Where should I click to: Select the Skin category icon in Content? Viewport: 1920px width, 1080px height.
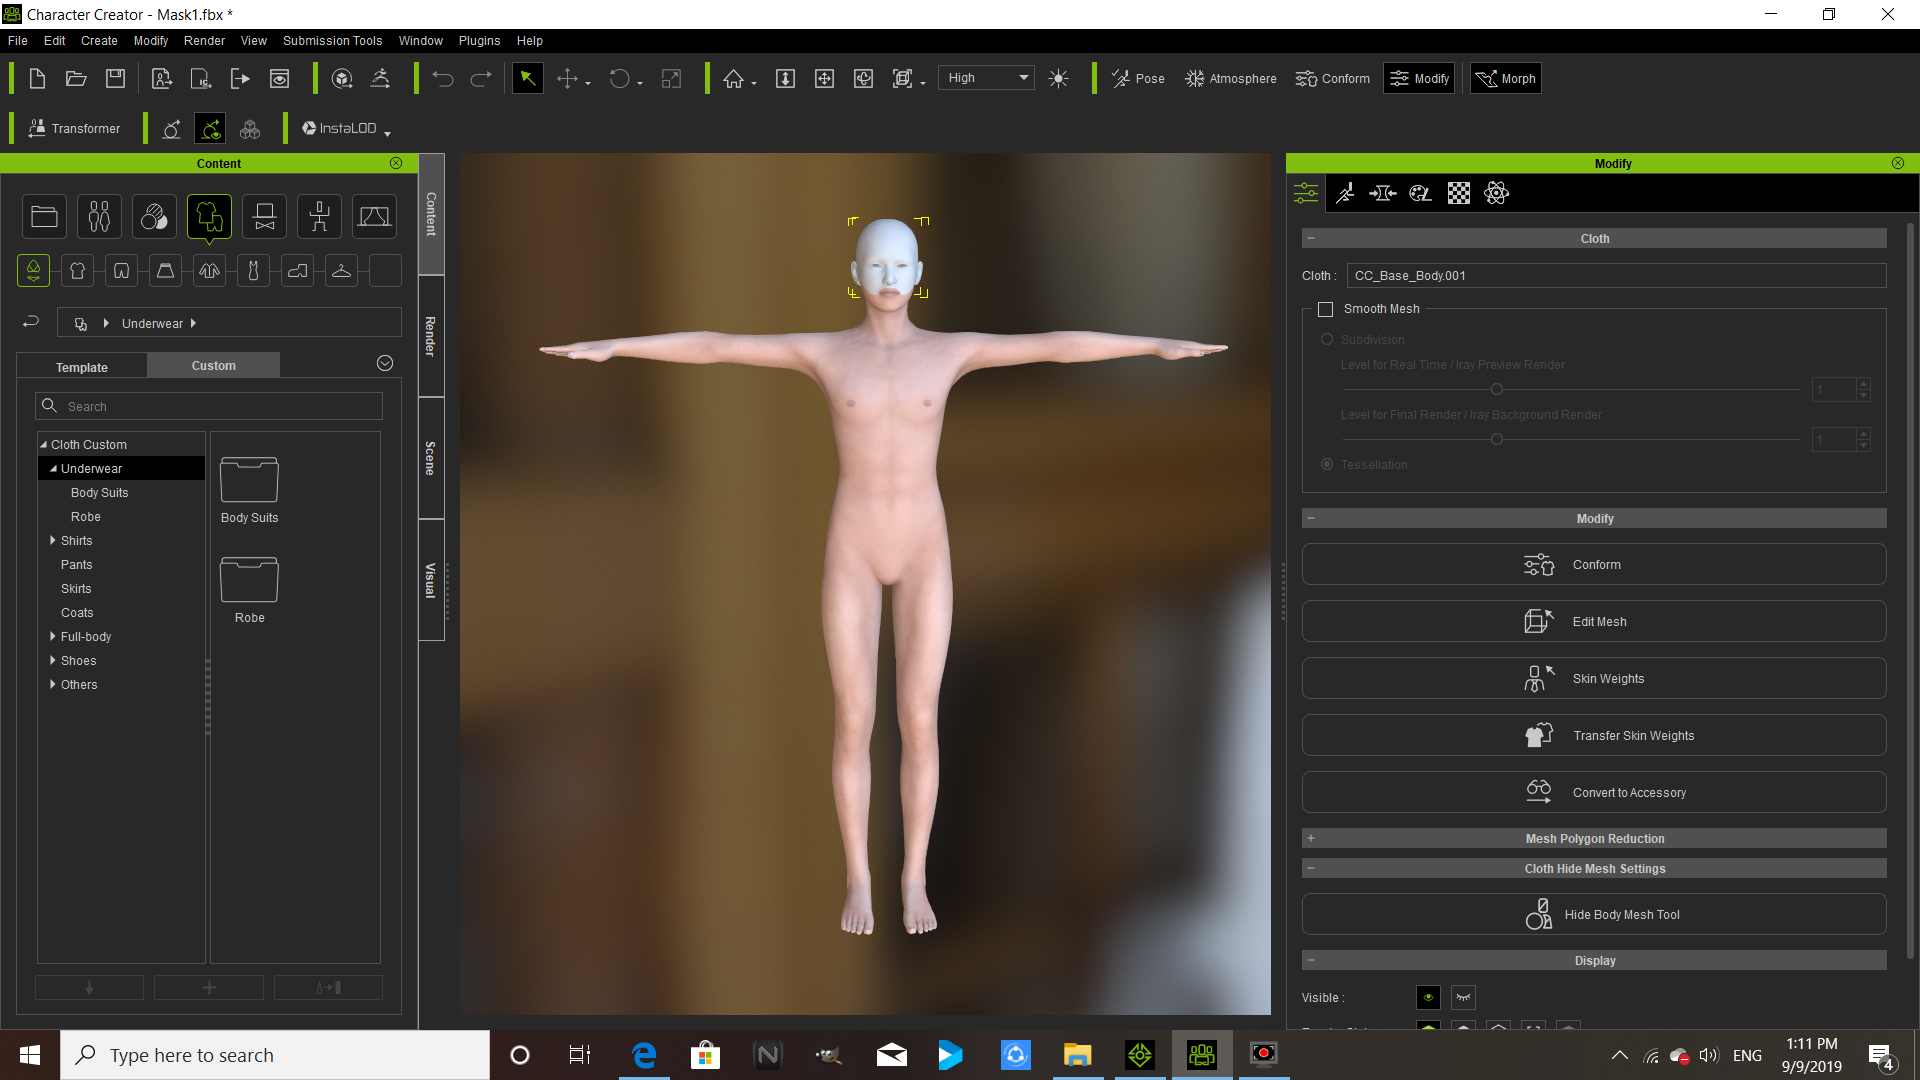pos(154,217)
